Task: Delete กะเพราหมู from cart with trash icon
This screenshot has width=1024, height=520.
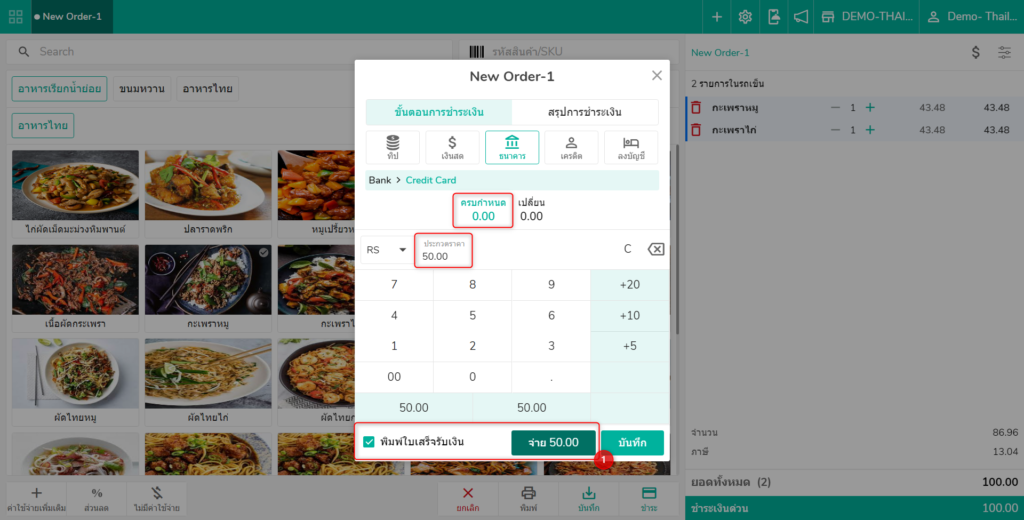Action: click(x=696, y=108)
